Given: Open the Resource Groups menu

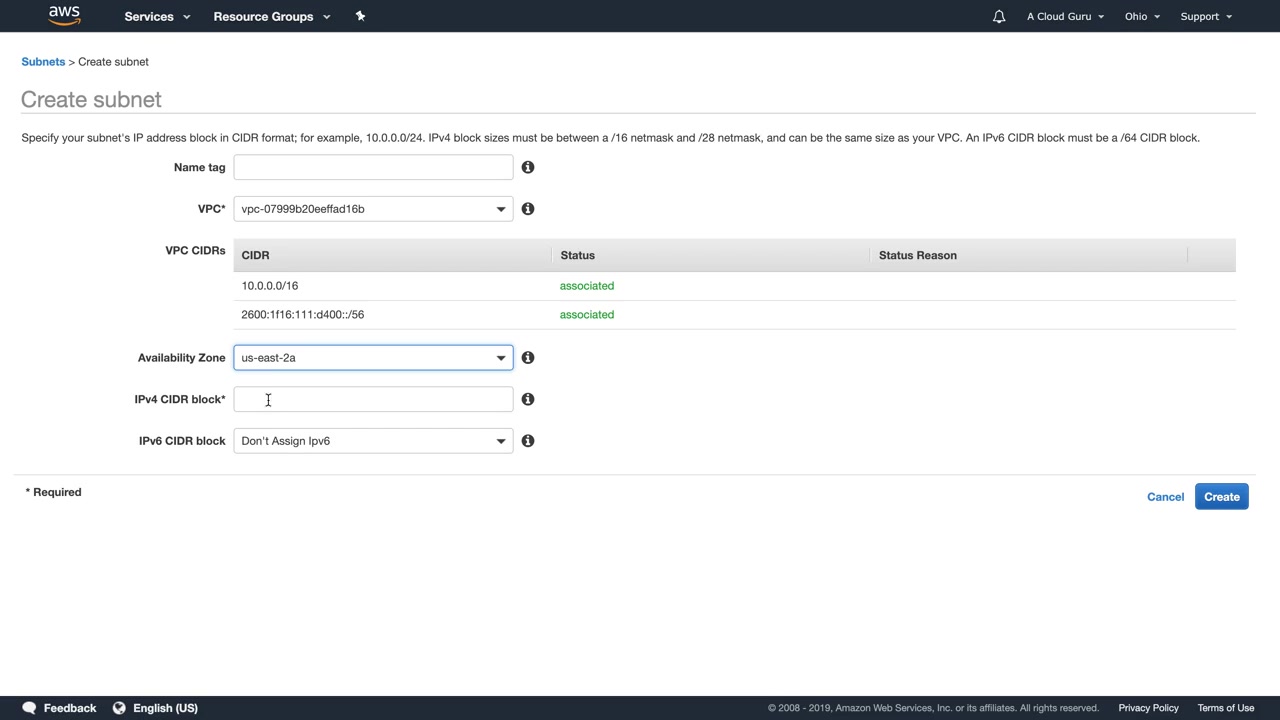Looking at the screenshot, I should coord(271,16).
